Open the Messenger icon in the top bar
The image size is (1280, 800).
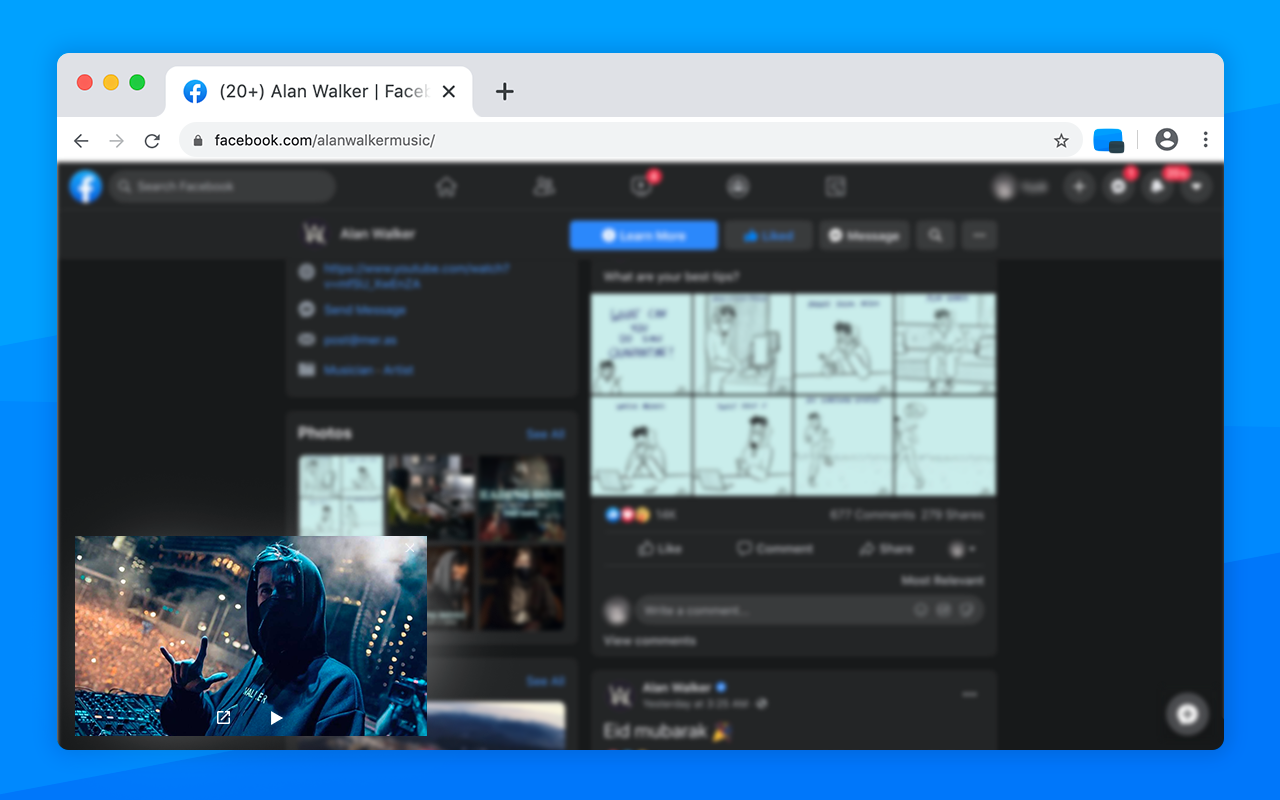coord(1118,186)
